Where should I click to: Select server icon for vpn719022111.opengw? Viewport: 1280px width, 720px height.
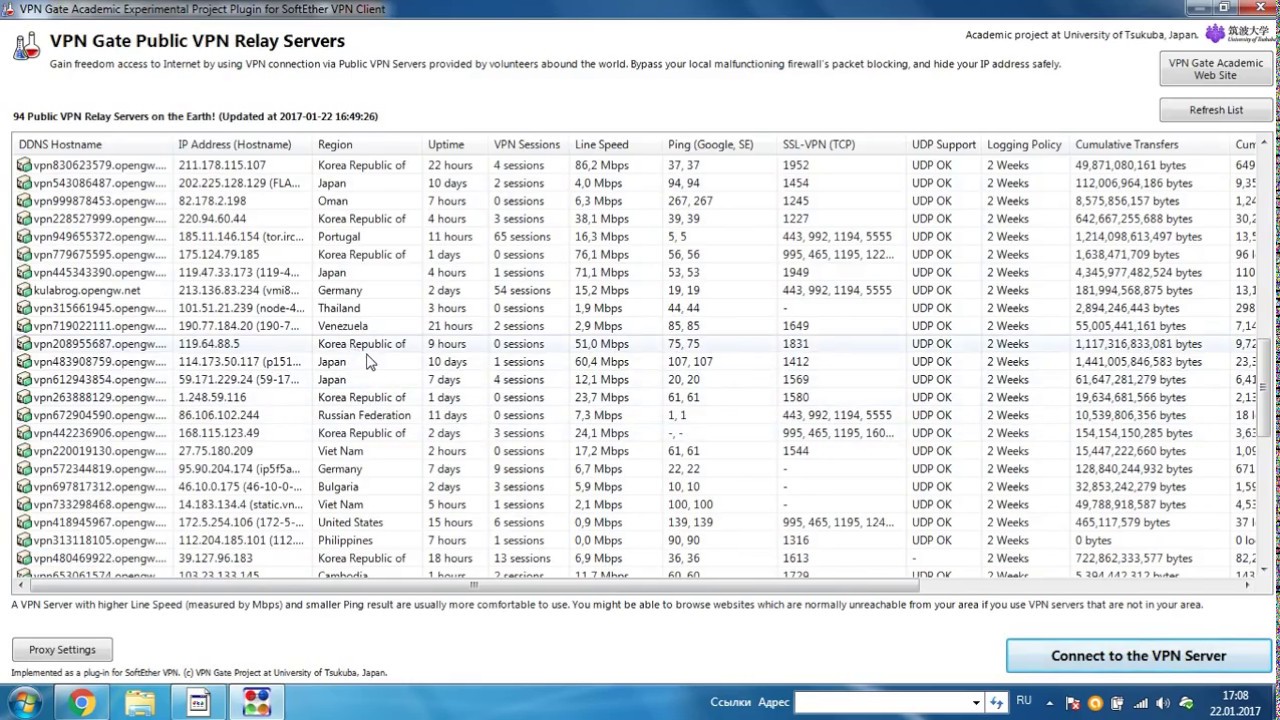(x=24, y=326)
